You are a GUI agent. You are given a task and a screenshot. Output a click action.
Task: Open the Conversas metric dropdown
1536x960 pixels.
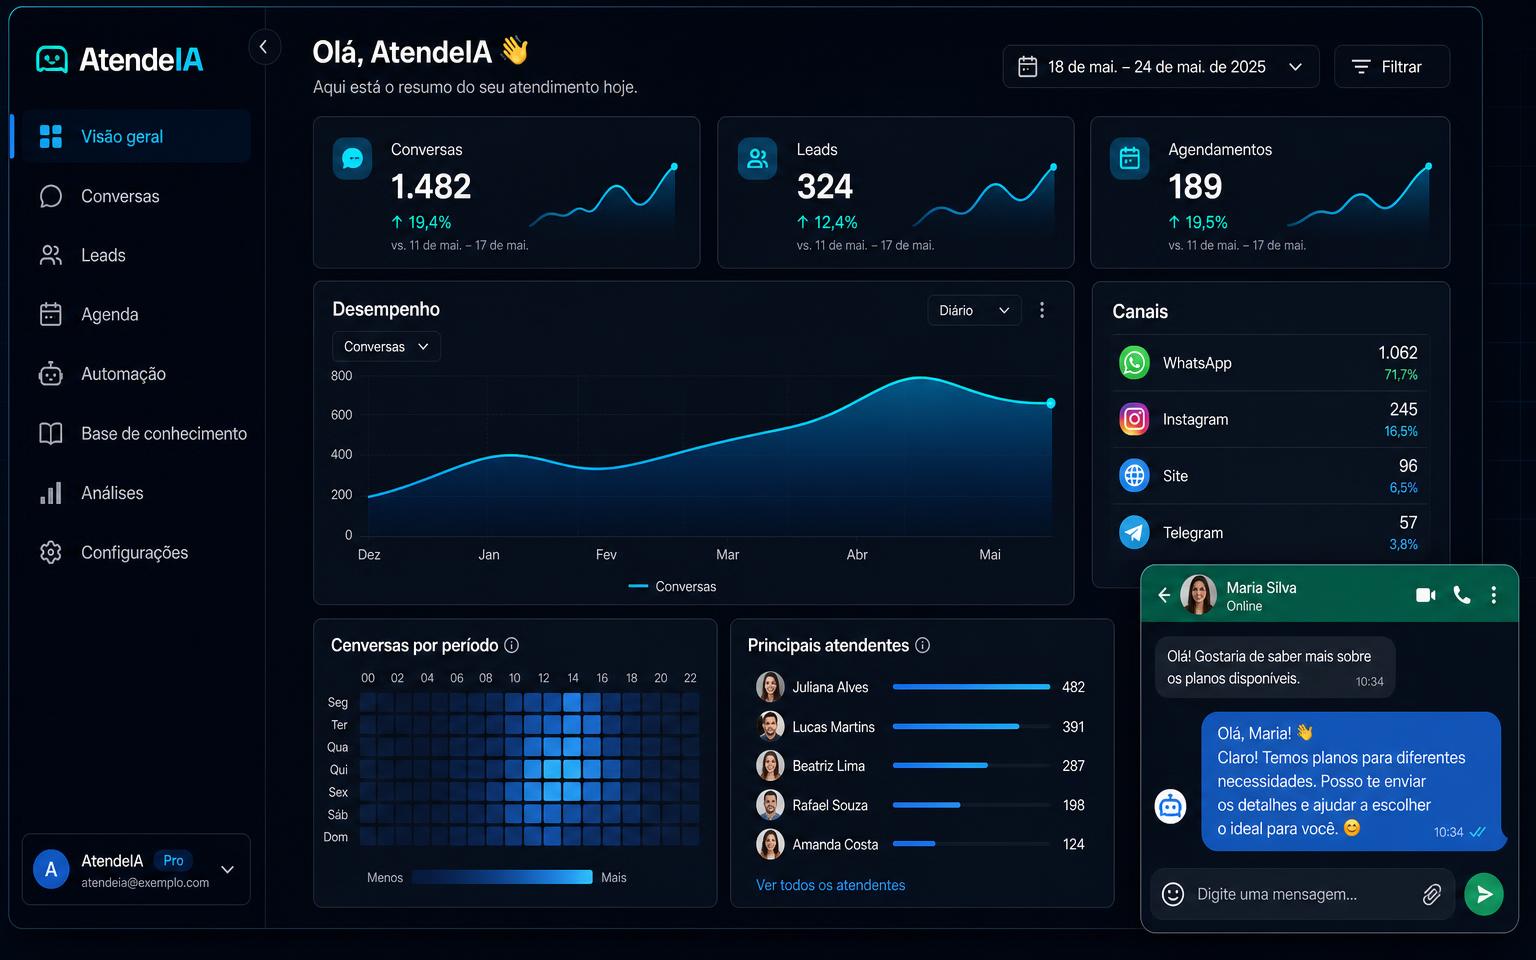click(386, 347)
